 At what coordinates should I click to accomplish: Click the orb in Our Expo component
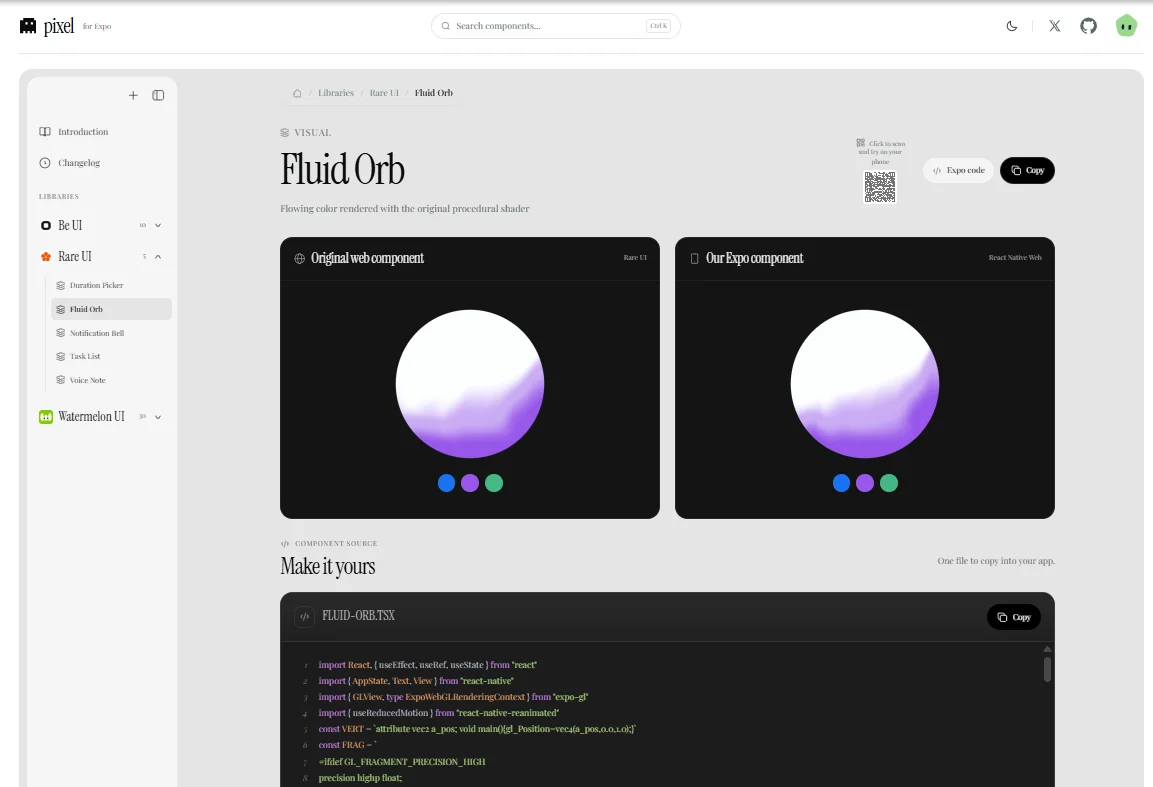coord(865,384)
